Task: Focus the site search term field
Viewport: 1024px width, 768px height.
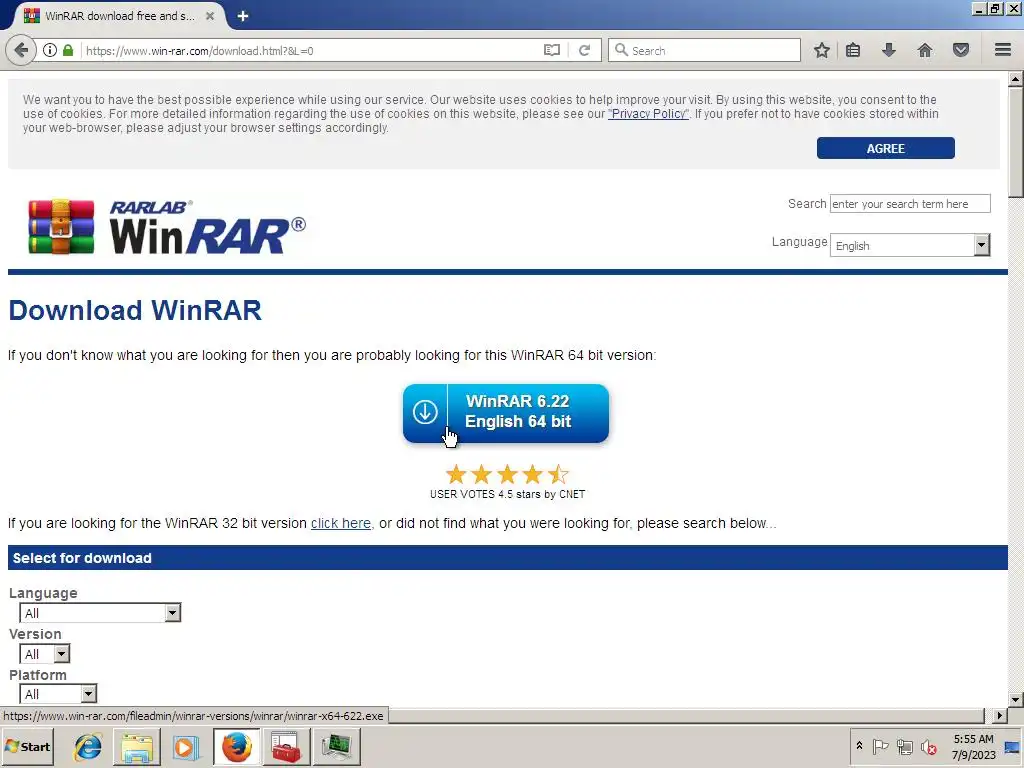Action: [x=910, y=204]
